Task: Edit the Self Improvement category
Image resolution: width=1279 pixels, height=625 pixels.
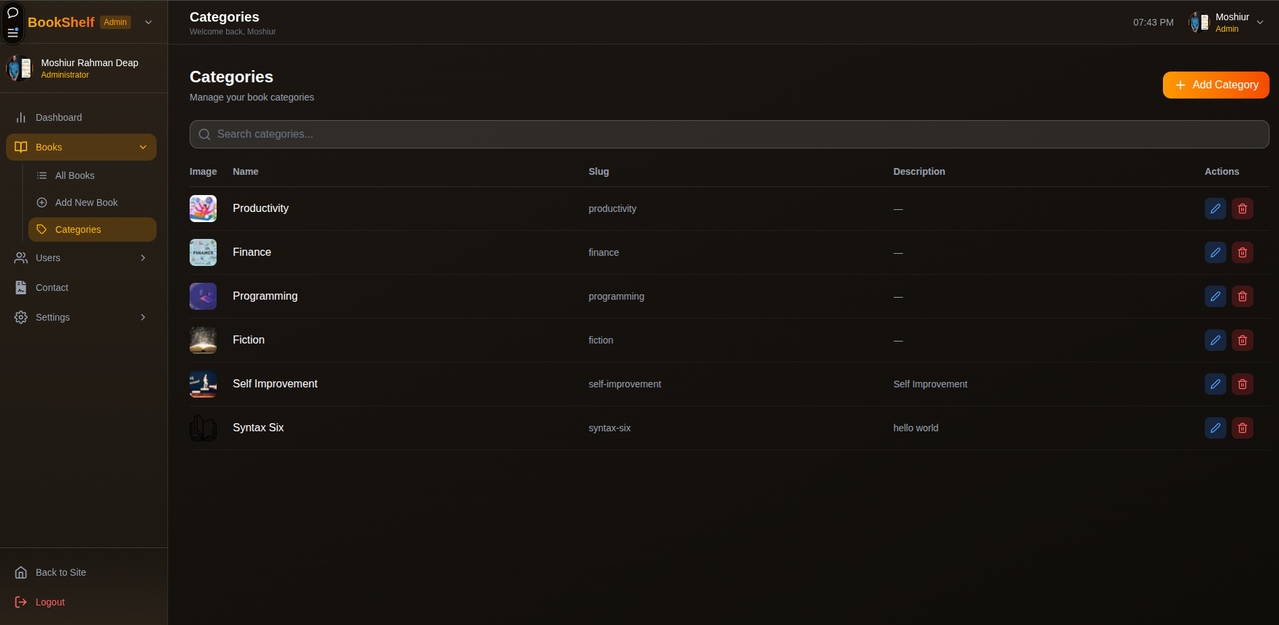Action: pos(1215,384)
